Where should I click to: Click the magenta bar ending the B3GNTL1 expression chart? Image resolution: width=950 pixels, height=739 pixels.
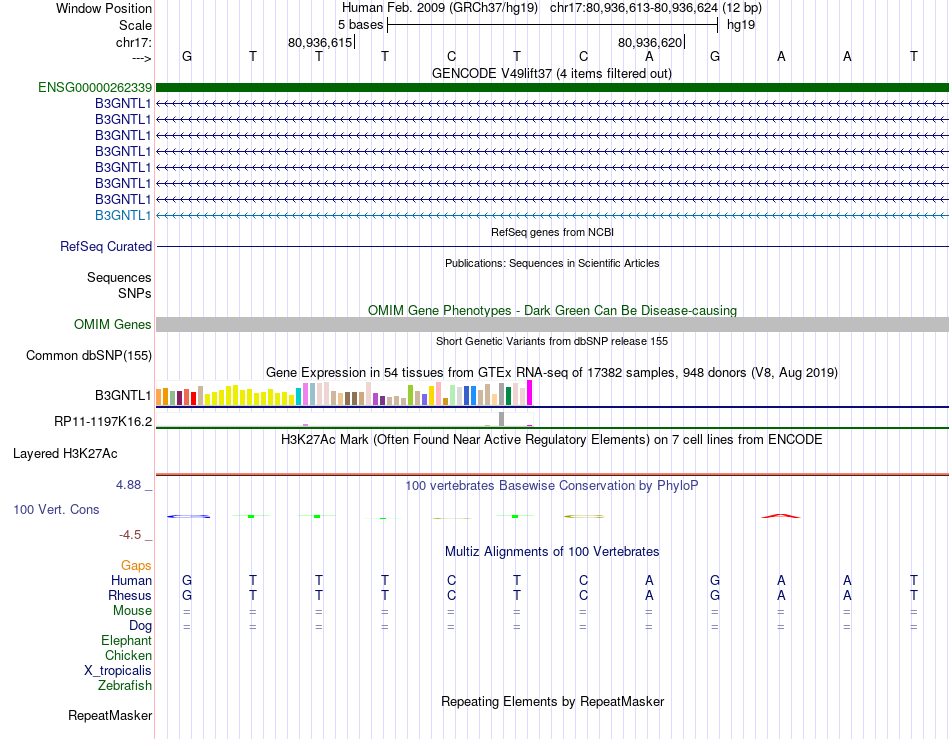(530, 393)
